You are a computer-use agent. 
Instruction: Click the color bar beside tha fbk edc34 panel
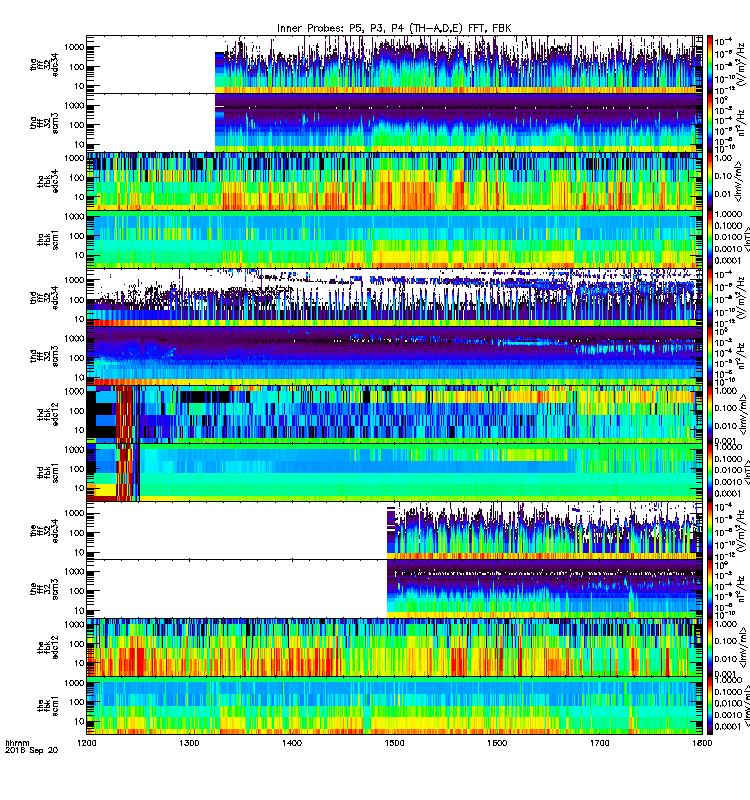tap(710, 181)
